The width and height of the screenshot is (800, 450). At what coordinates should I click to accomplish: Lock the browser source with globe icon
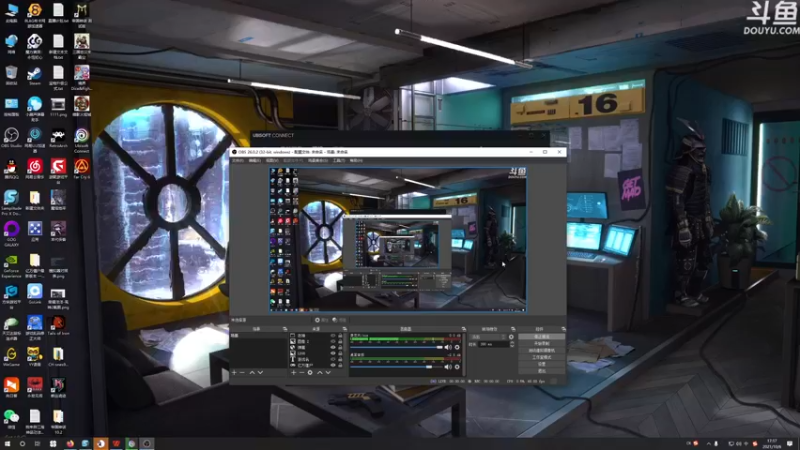click(x=340, y=347)
